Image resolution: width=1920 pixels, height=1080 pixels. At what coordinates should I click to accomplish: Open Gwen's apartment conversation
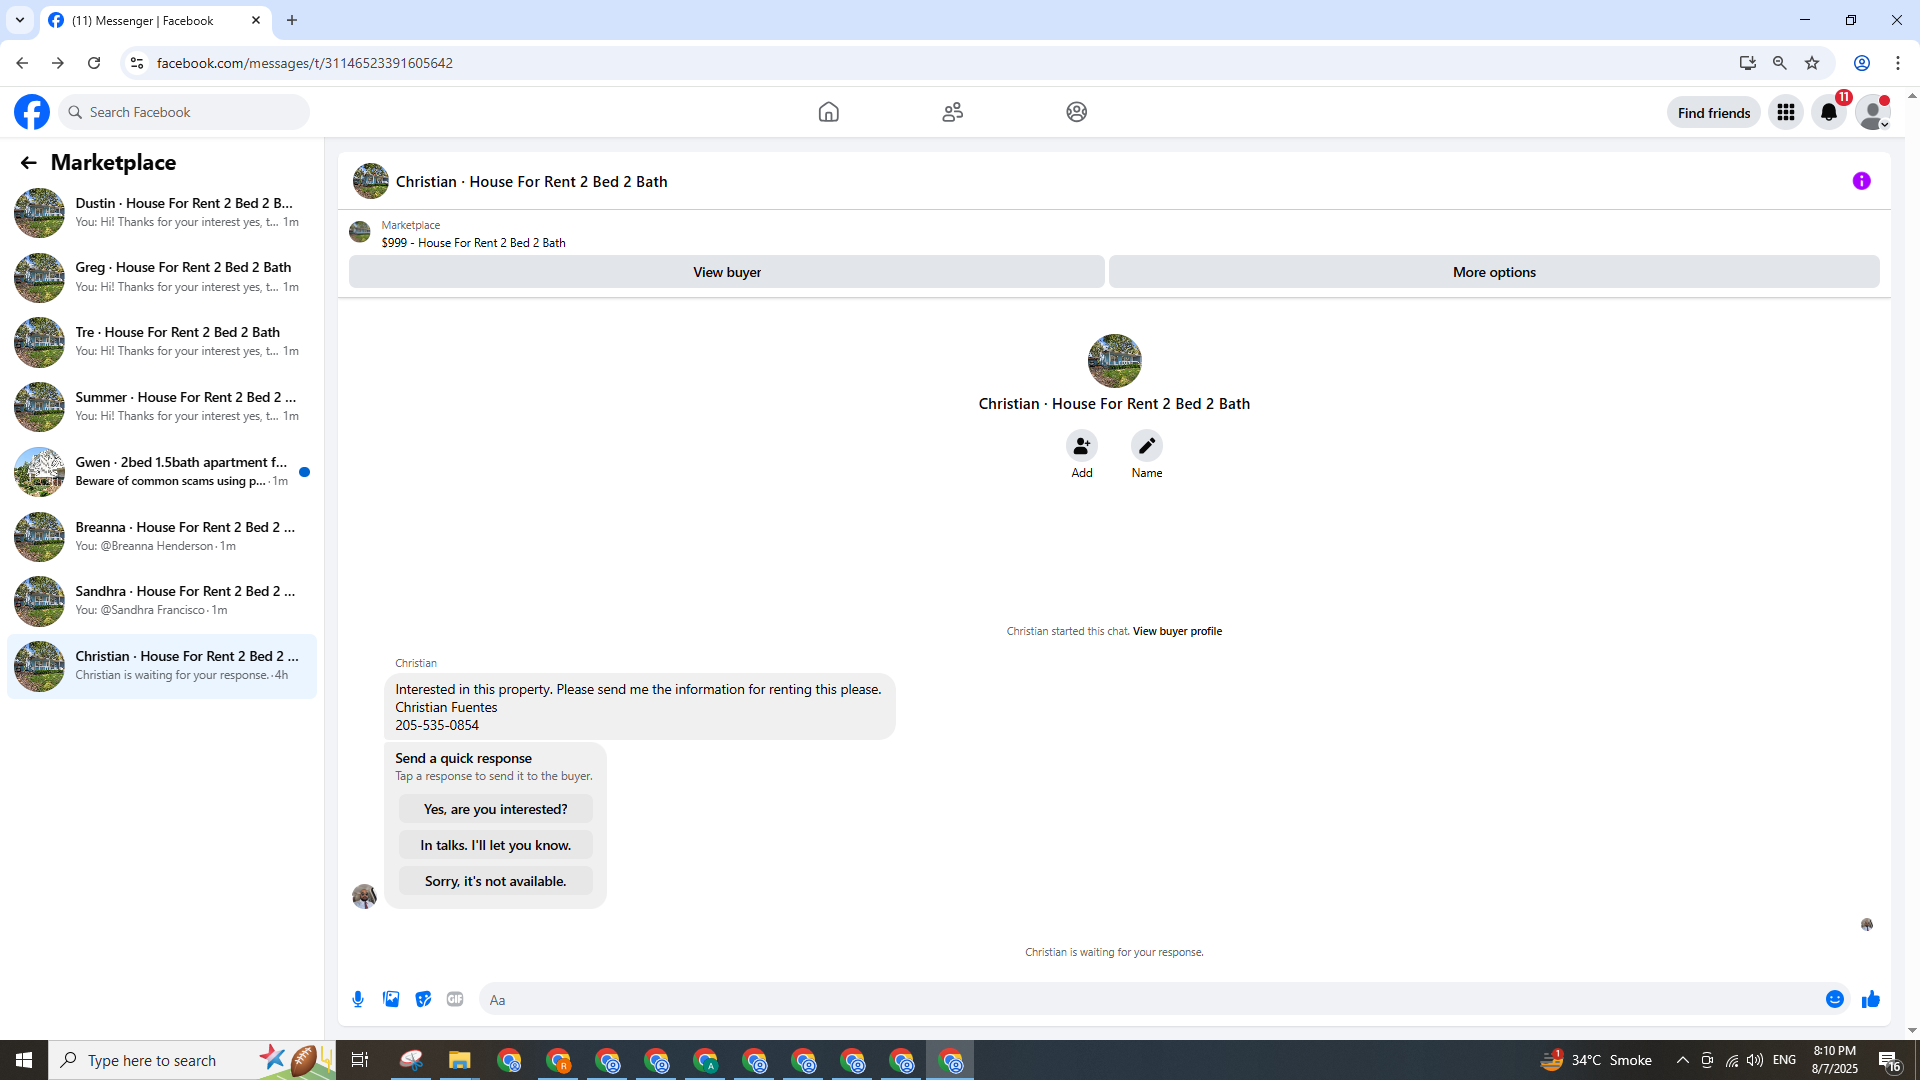pyautogui.click(x=162, y=472)
